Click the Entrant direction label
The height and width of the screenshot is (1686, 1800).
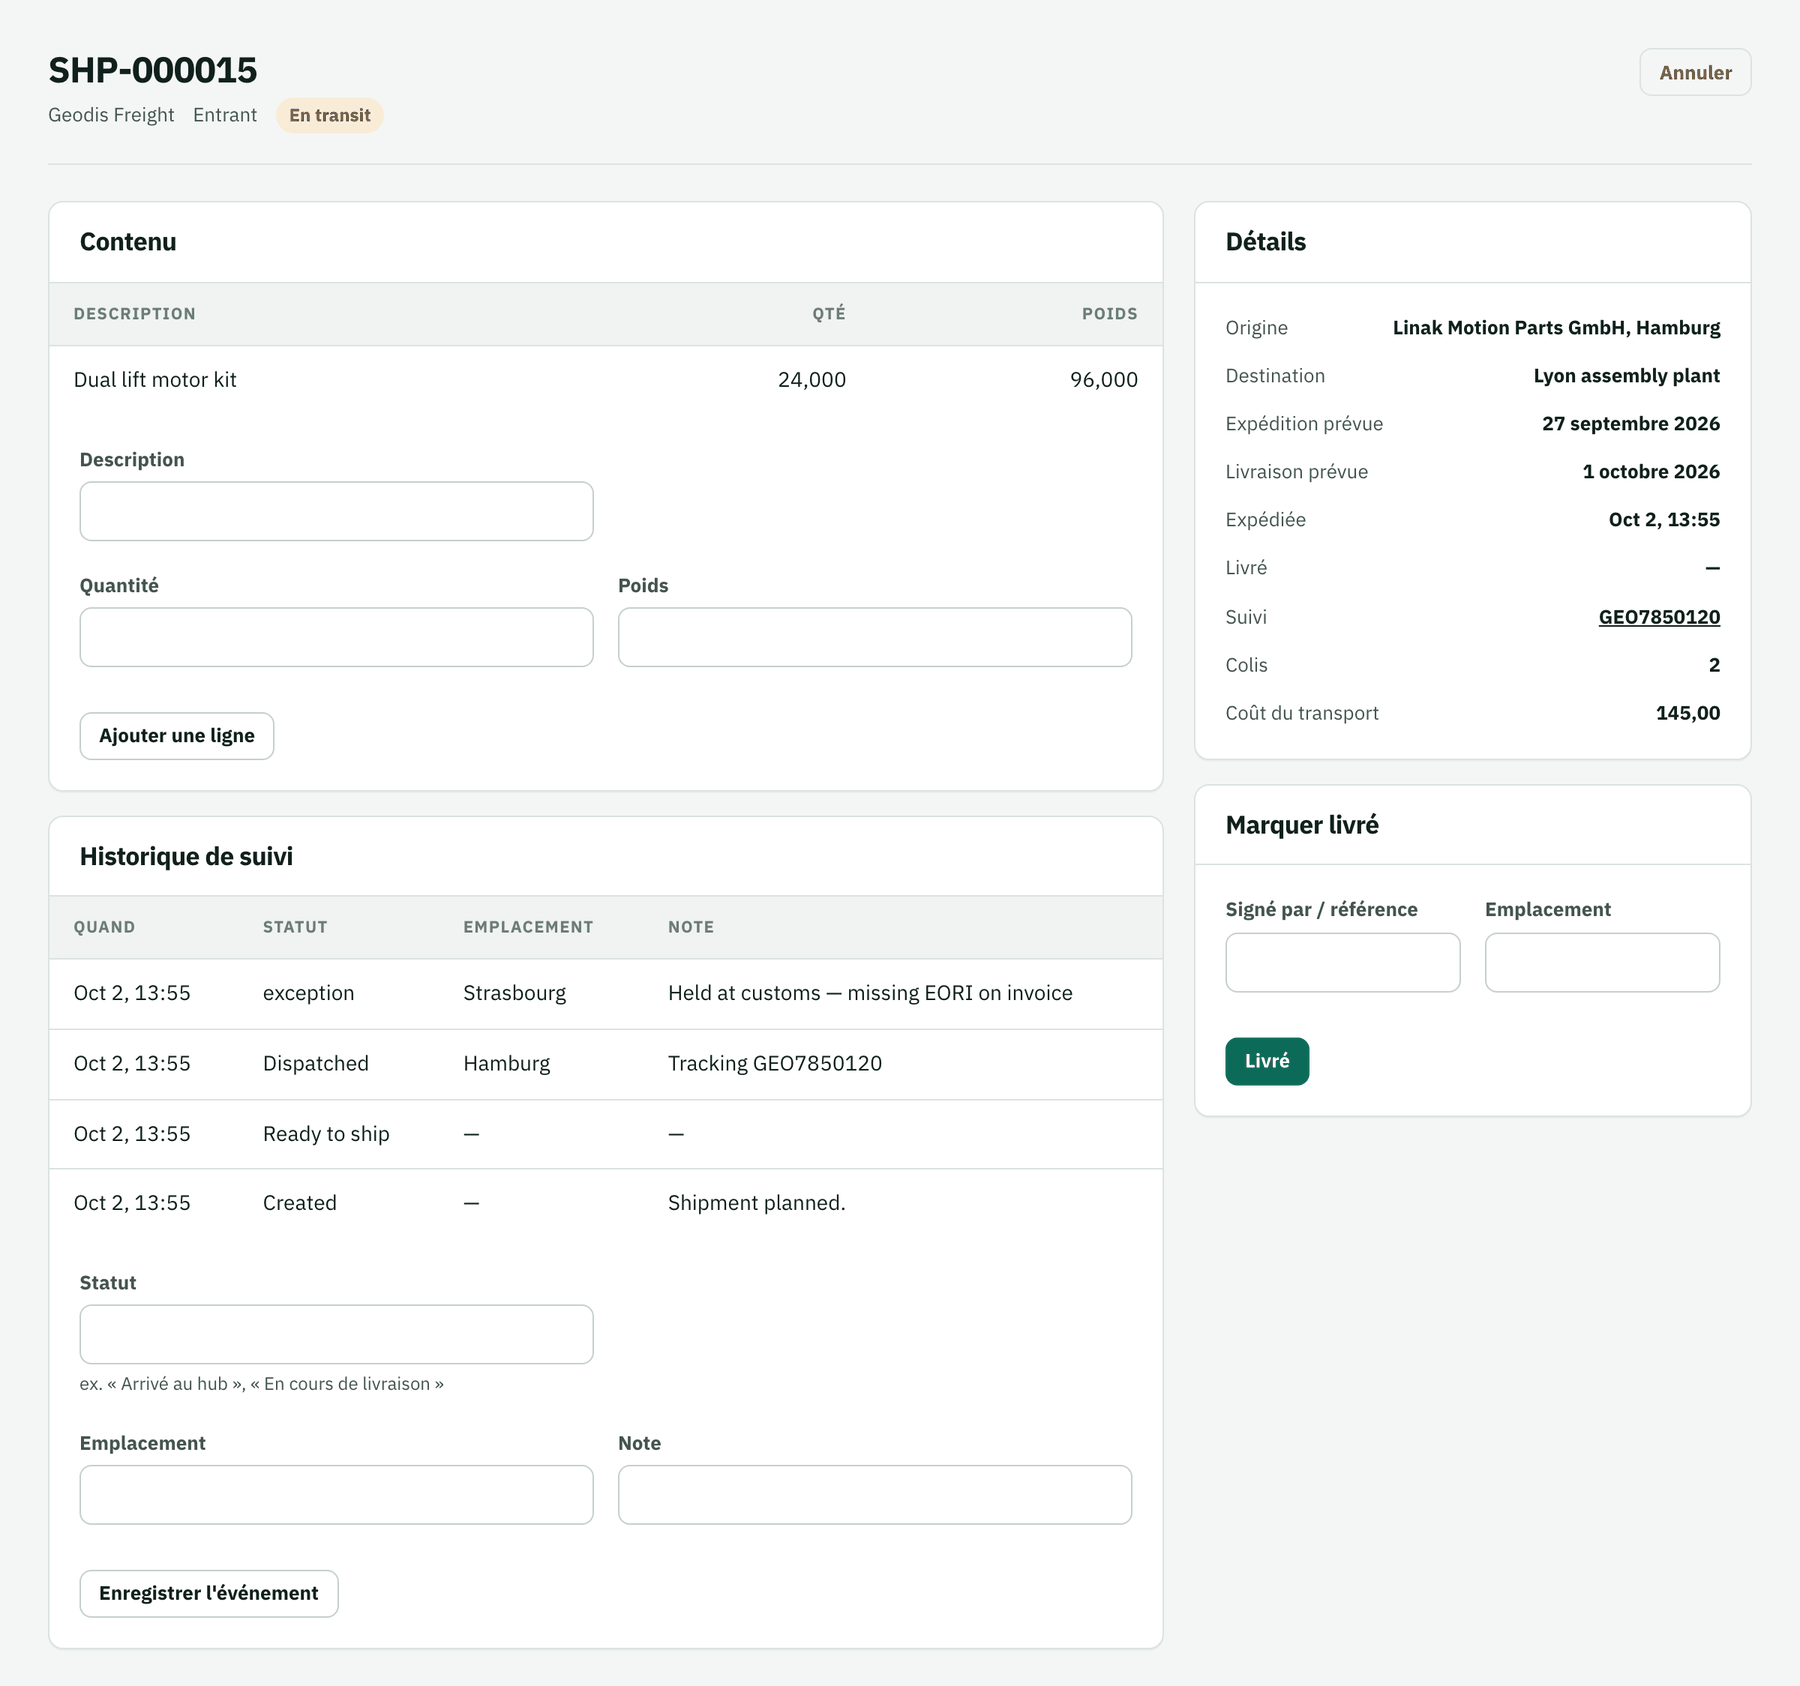tap(225, 115)
